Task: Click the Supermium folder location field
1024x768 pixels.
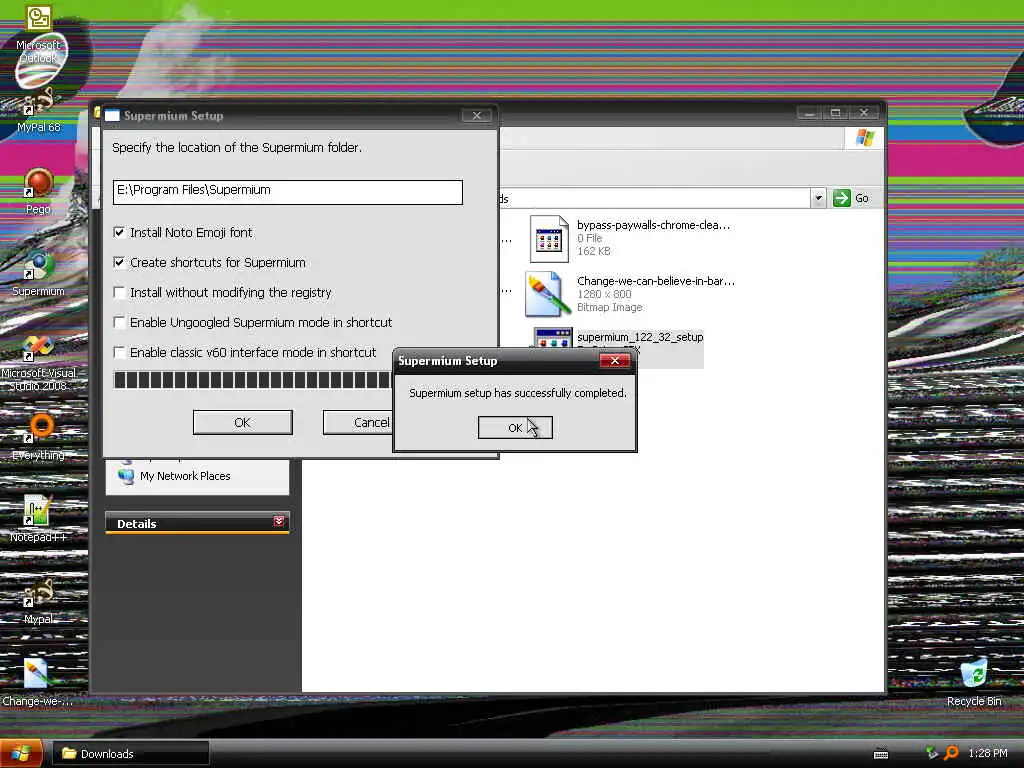Action: (x=287, y=191)
